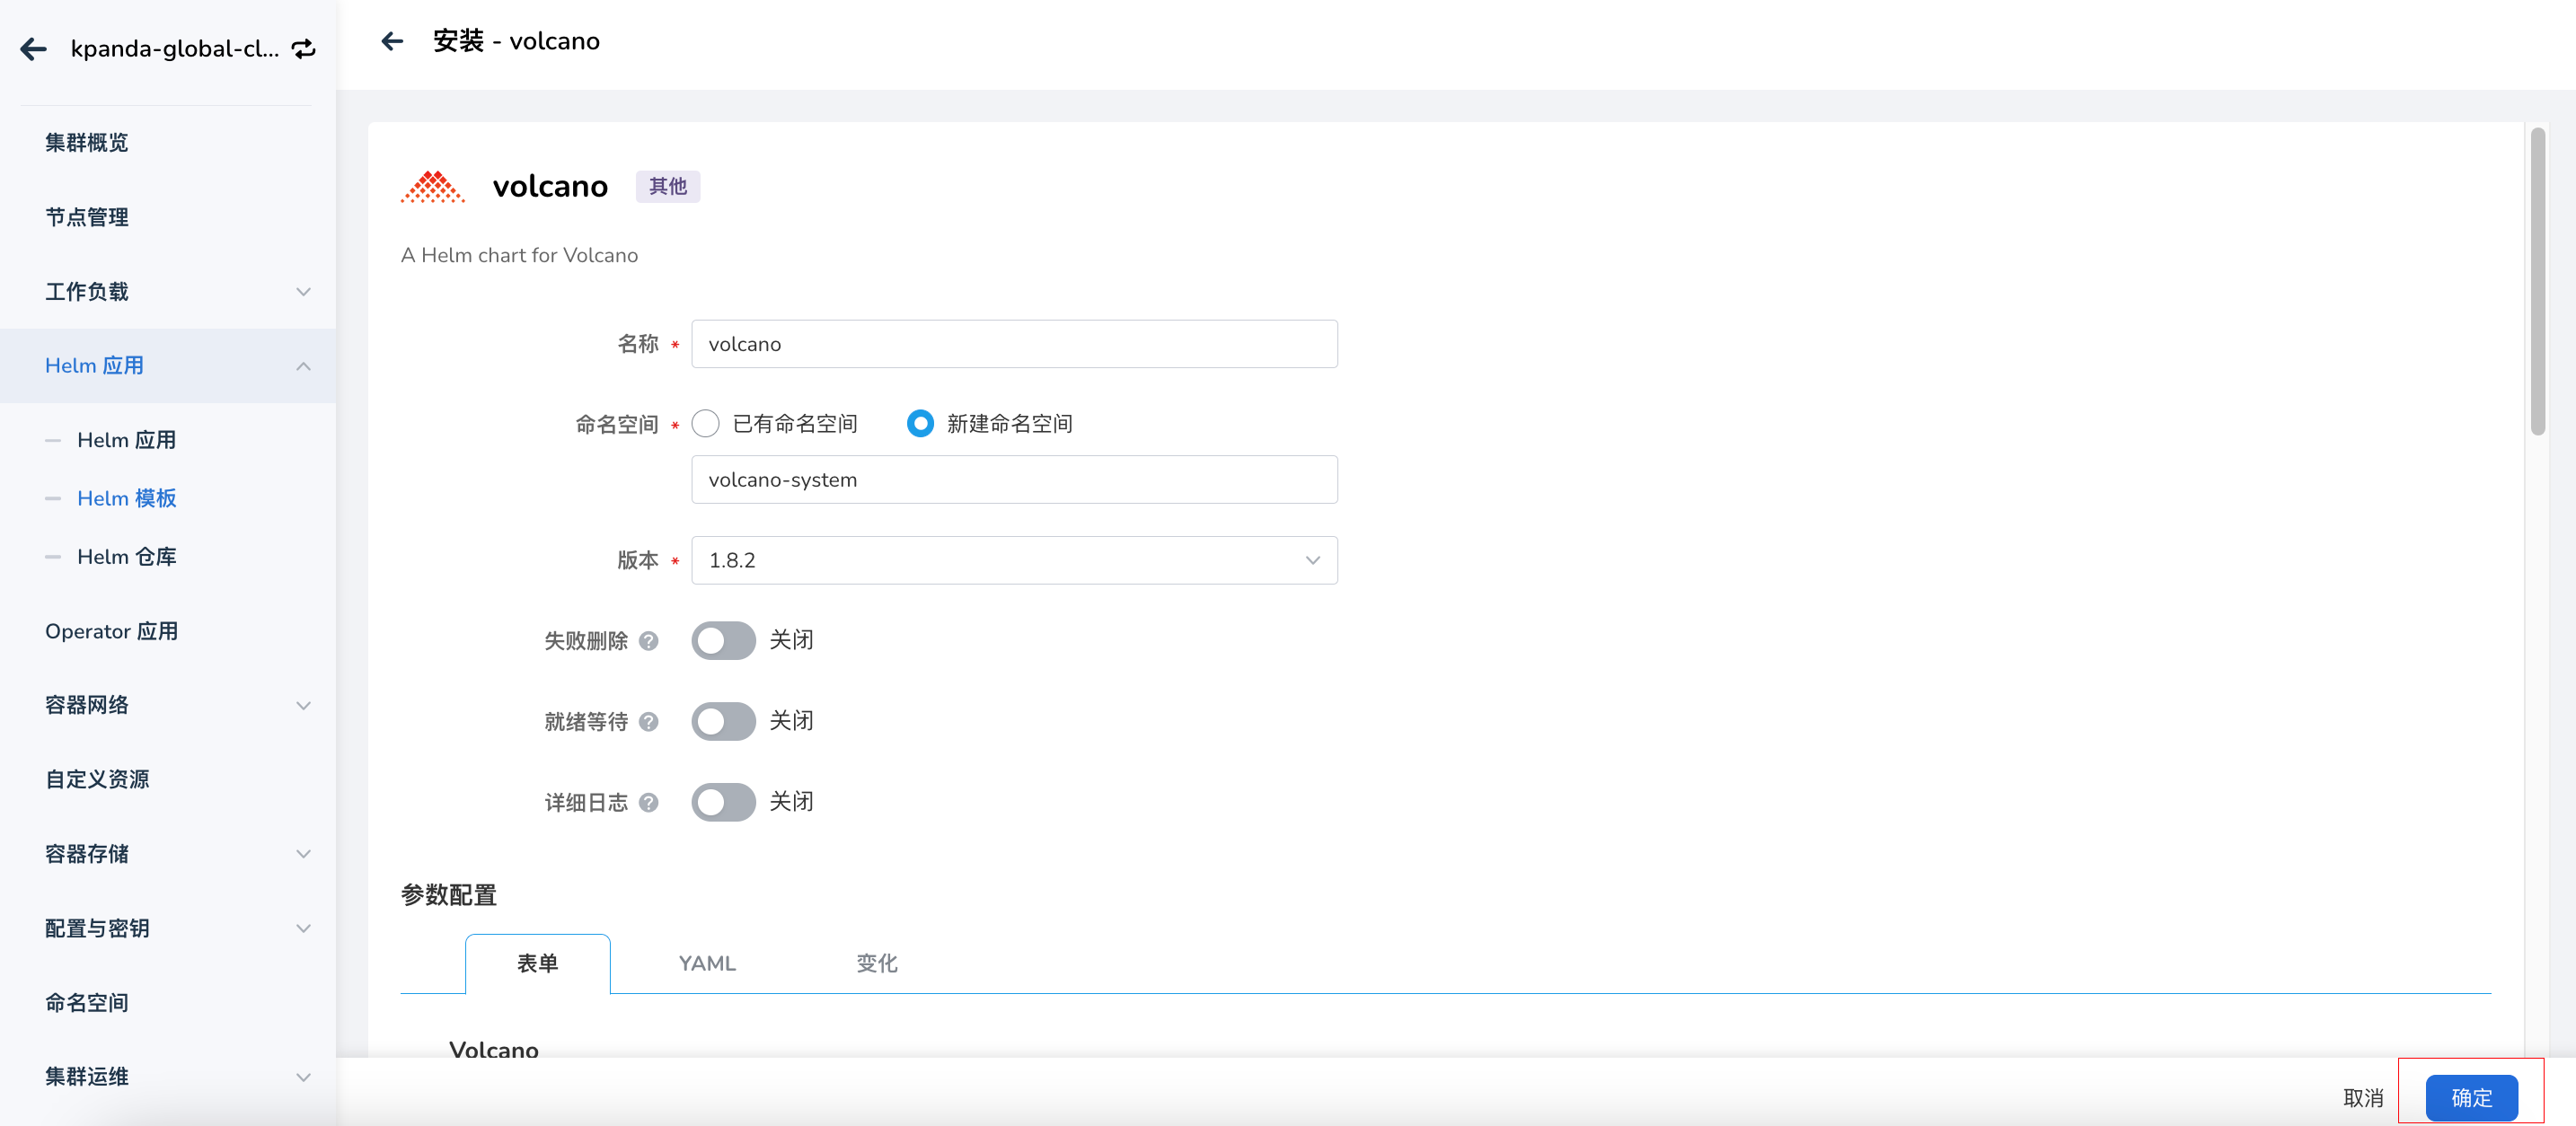Click the back arrow beside cluster name

click(x=34, y=49)
